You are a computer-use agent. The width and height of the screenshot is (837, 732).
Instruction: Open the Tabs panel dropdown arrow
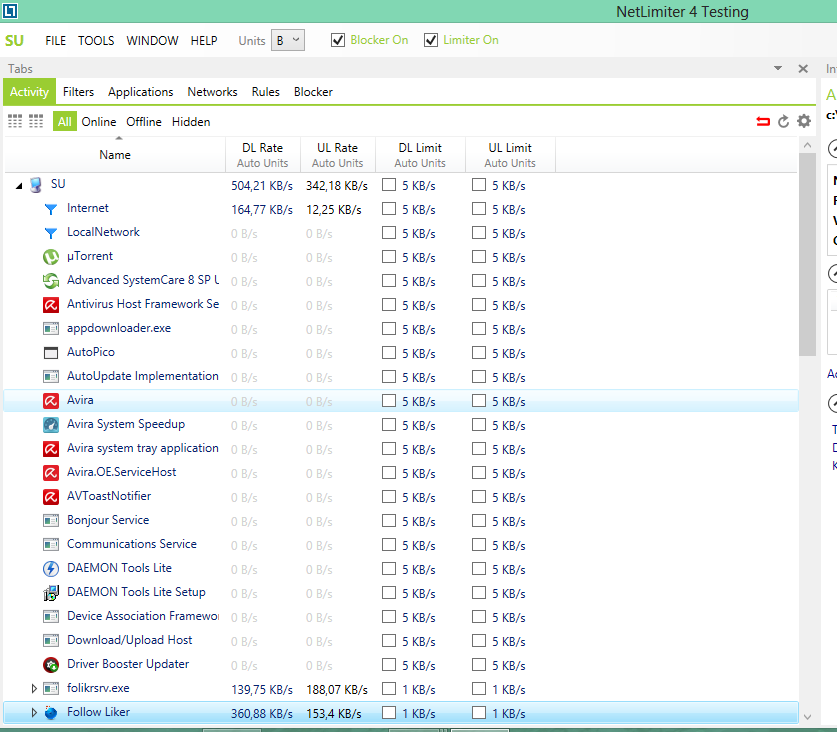[778, 68]
